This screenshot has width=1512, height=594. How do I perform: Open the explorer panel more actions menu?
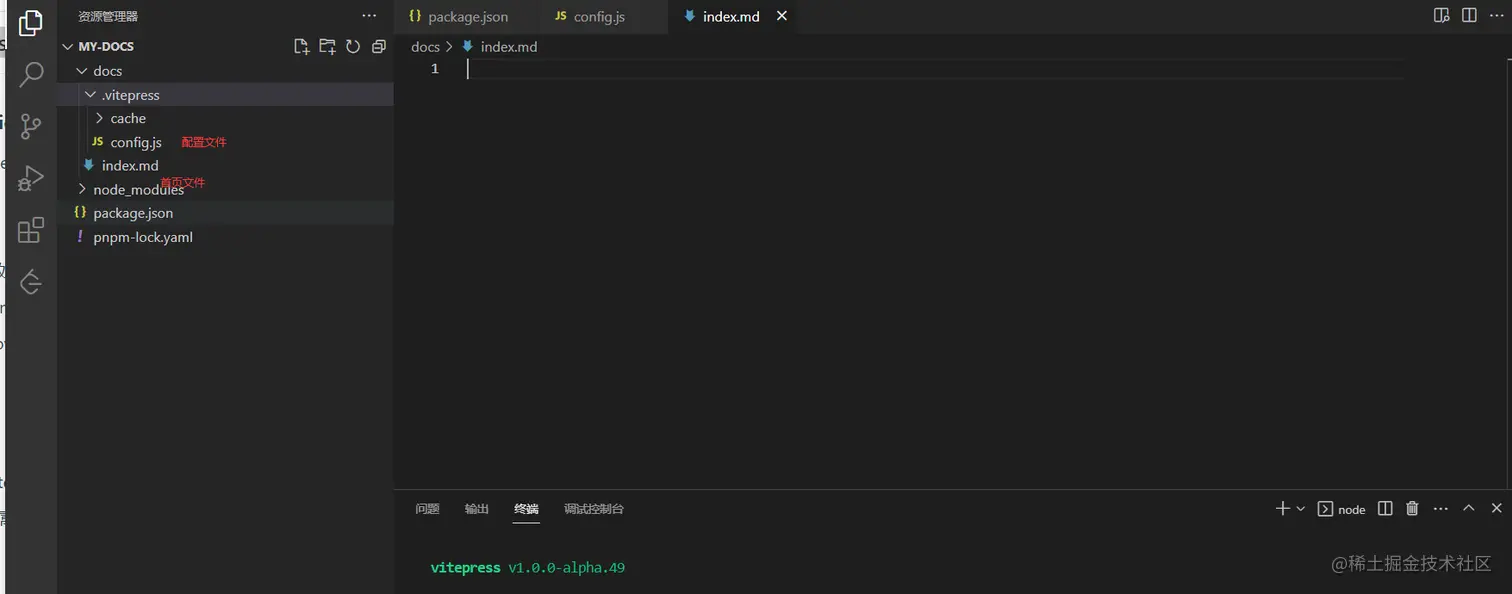click(369, 16)
